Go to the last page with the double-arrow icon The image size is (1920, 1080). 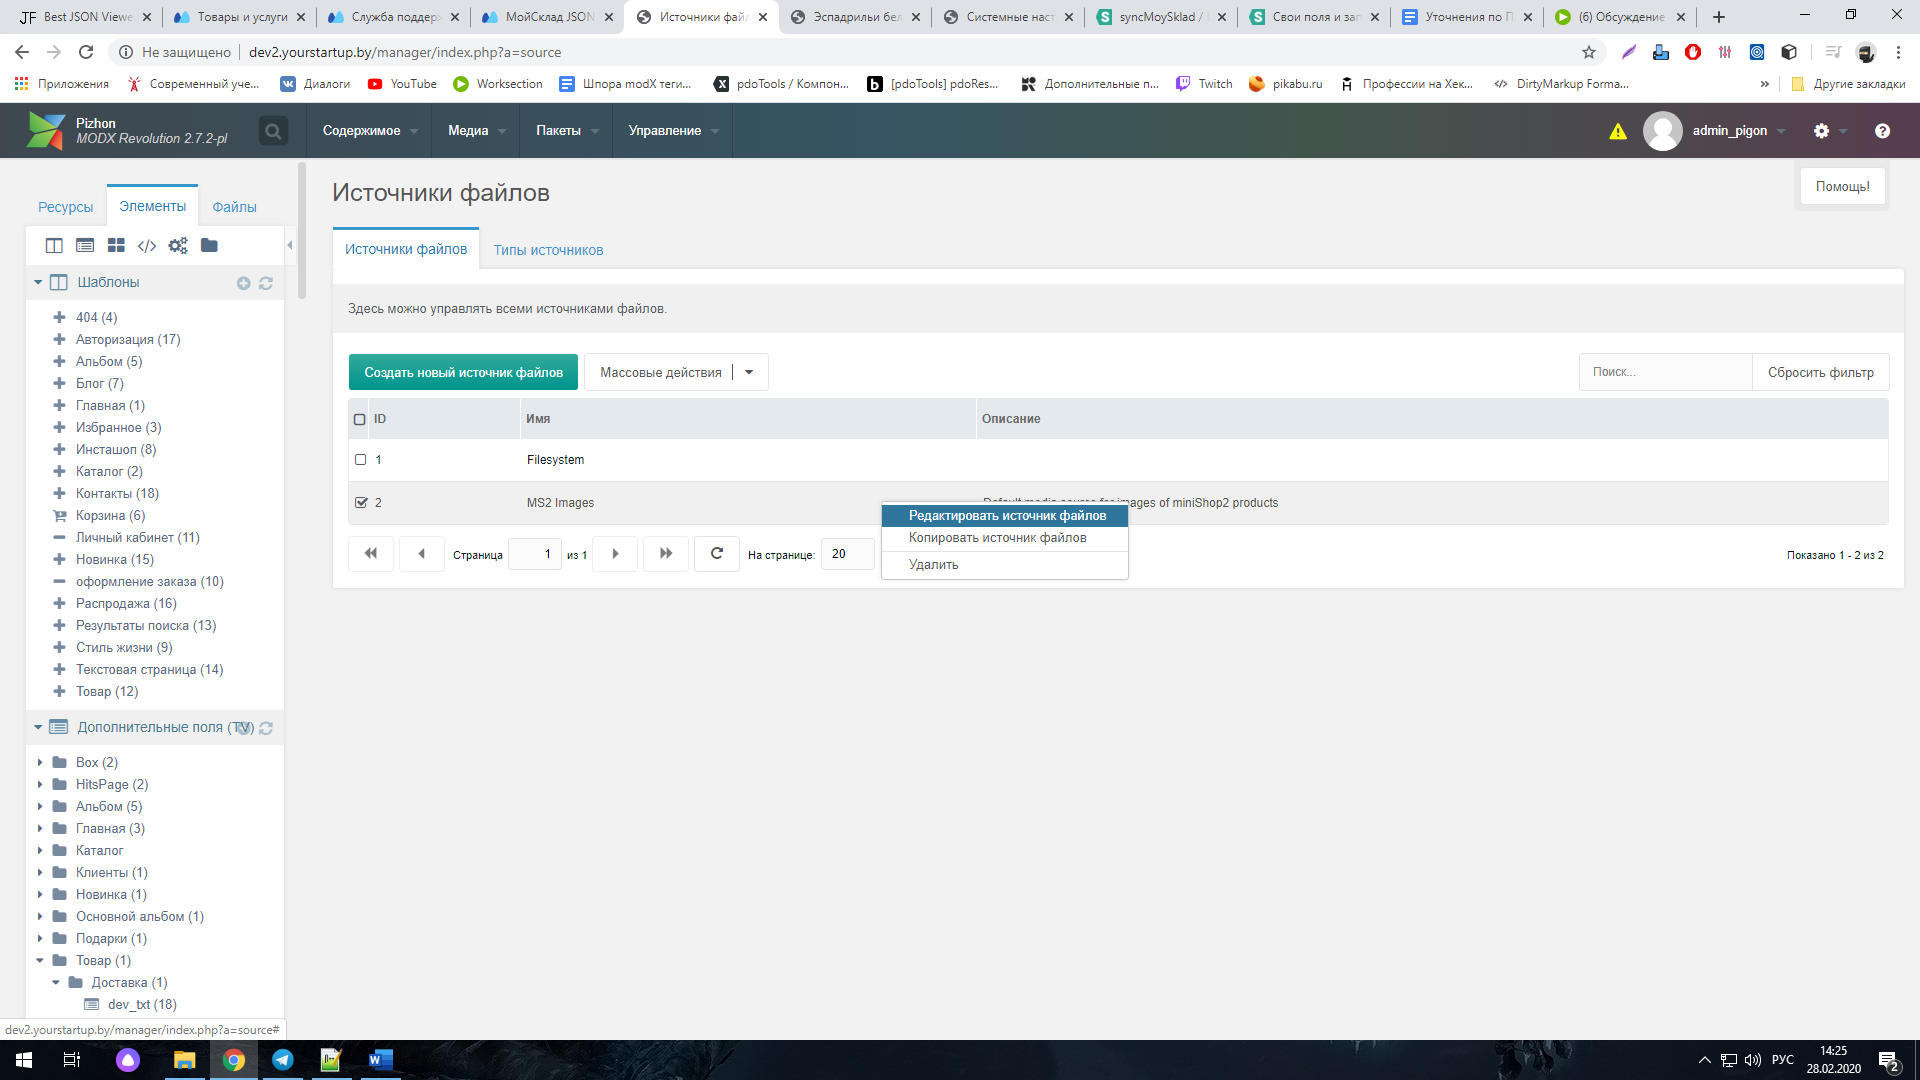pos(666,553)
